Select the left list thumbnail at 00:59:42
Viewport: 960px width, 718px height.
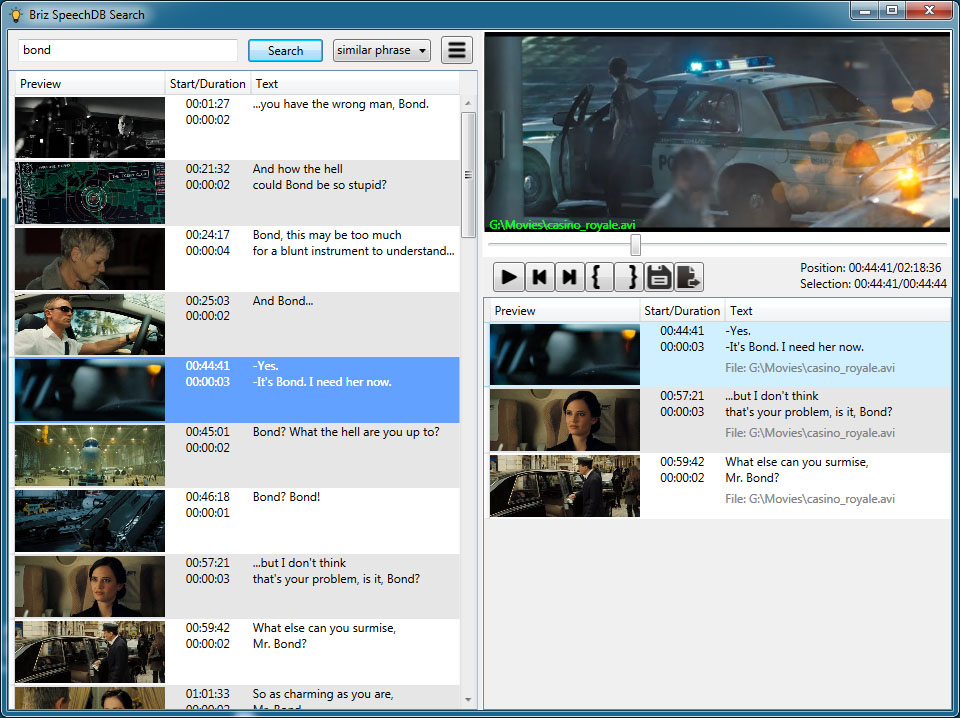(x=90, y=652)
